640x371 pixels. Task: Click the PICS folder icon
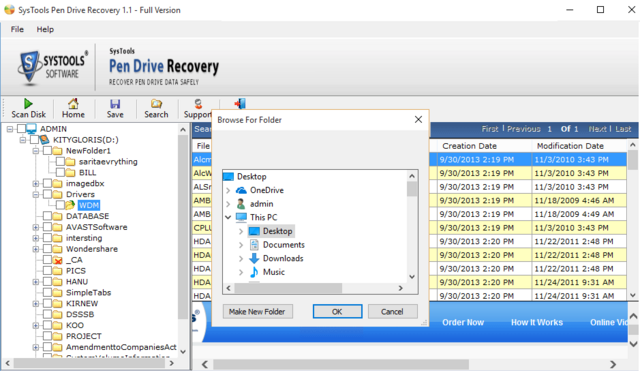point(58,271)
